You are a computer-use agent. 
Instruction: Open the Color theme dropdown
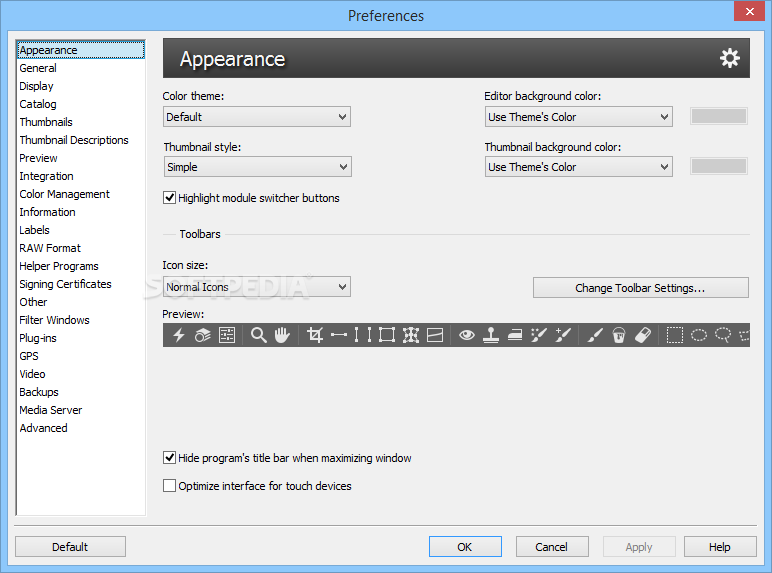coord(257,117)
